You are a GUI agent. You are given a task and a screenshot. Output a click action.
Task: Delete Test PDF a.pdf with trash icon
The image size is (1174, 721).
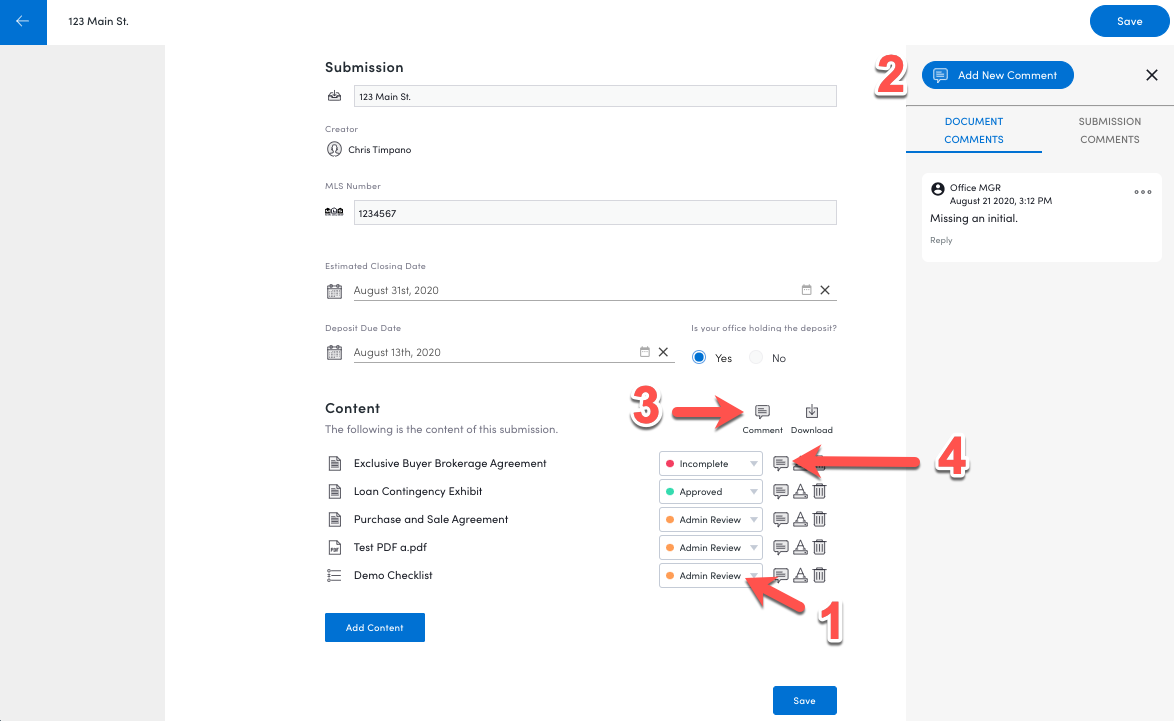pos(820,547)
